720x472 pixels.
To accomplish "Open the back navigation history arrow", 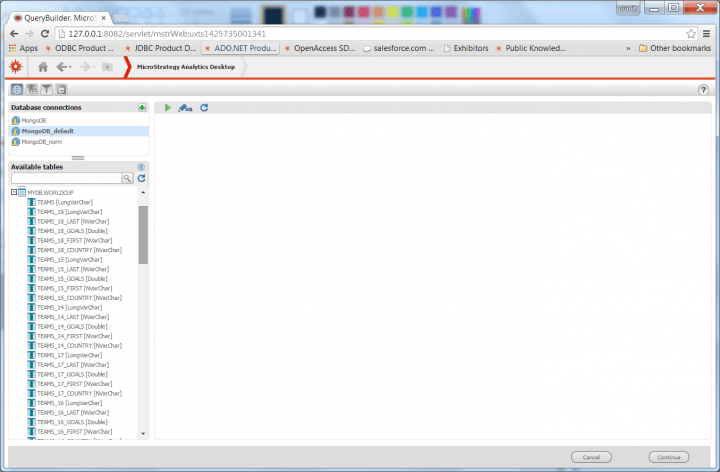I will 64,67.
